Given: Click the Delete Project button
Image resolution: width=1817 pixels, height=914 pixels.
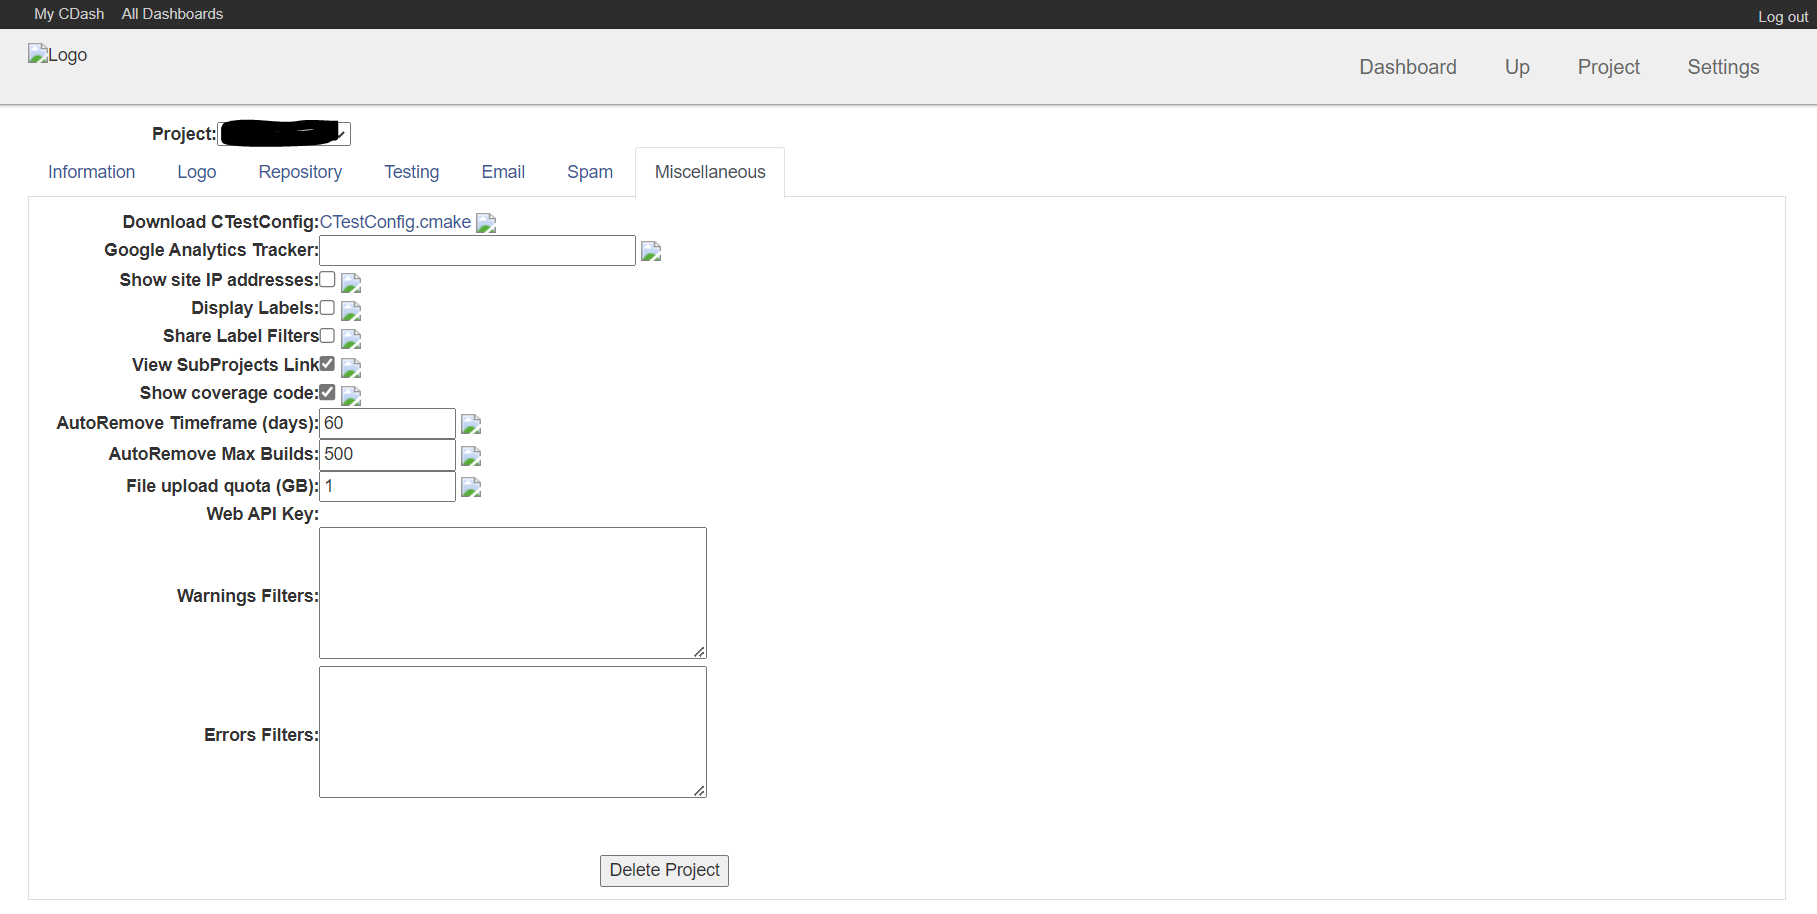Looking at the screenshot, I should pyautogui.click(x=664, y=870).
